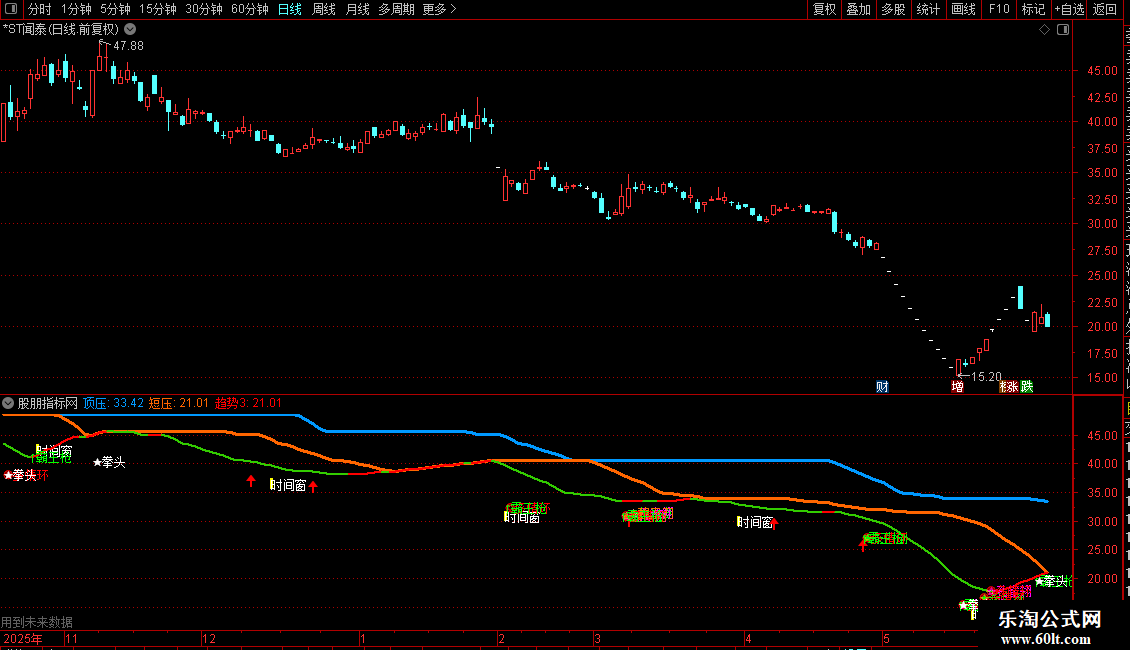Expand the 更多 periods menu
The width and height of the screenshot is (1130, 650).
pos(439,9)
